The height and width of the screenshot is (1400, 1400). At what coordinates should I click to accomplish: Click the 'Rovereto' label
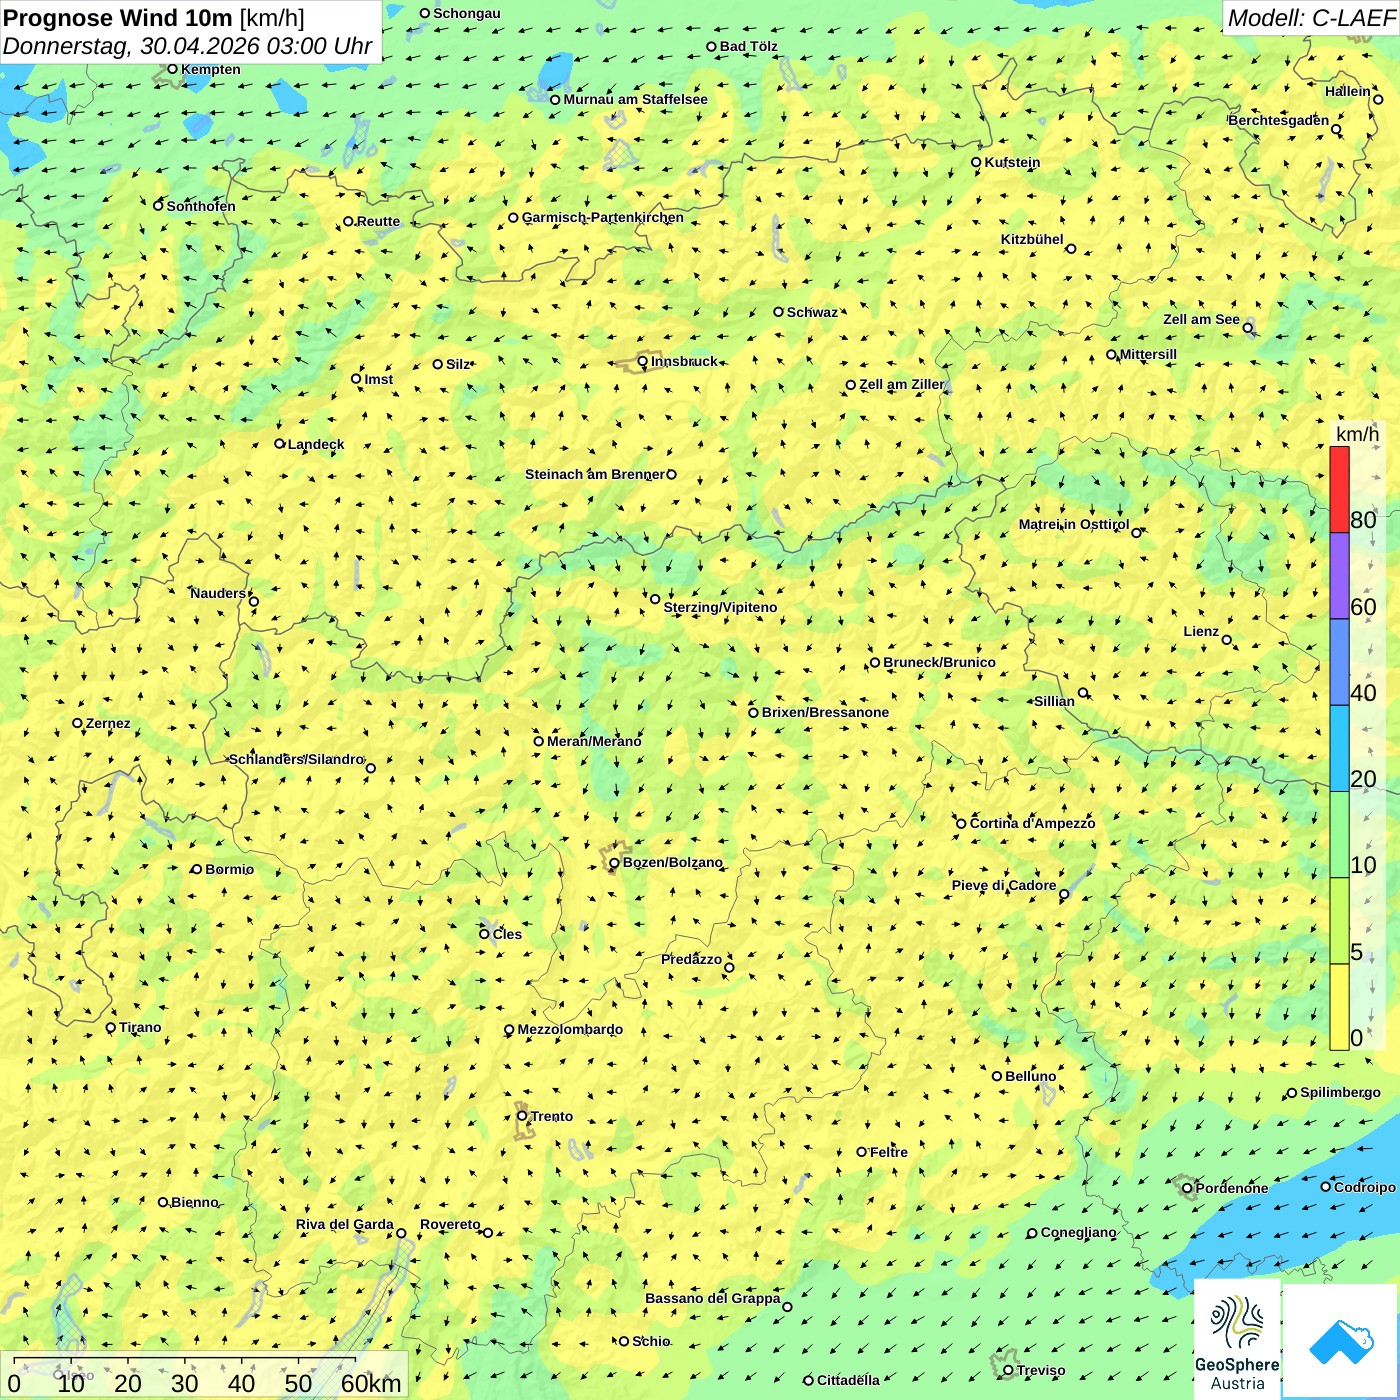[x=450, y=1224]
